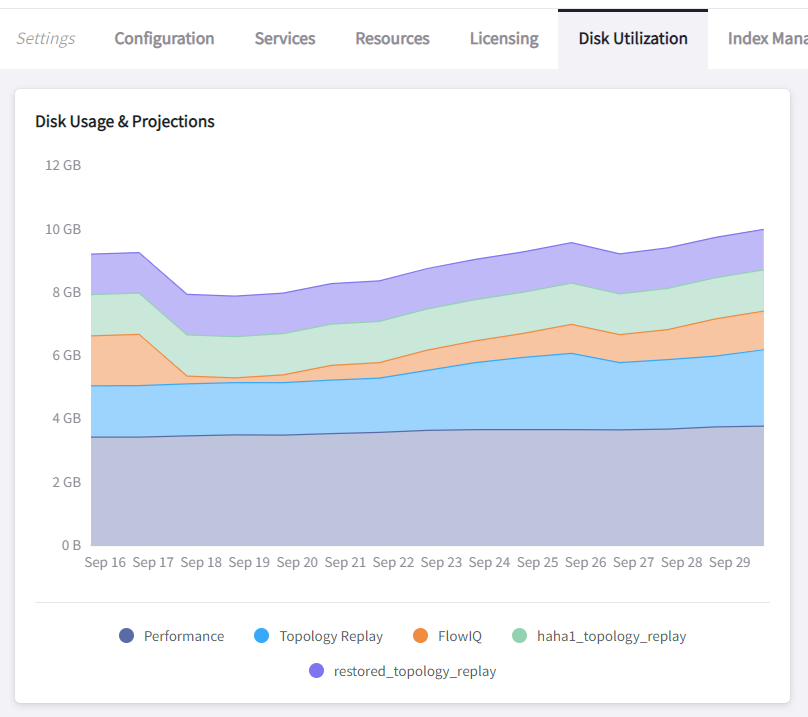This screenshot has width=808, height=717.
Task: Click the green haha1_topology_replay legend dot
Action: pyautogui.click(x=519, y=636)
